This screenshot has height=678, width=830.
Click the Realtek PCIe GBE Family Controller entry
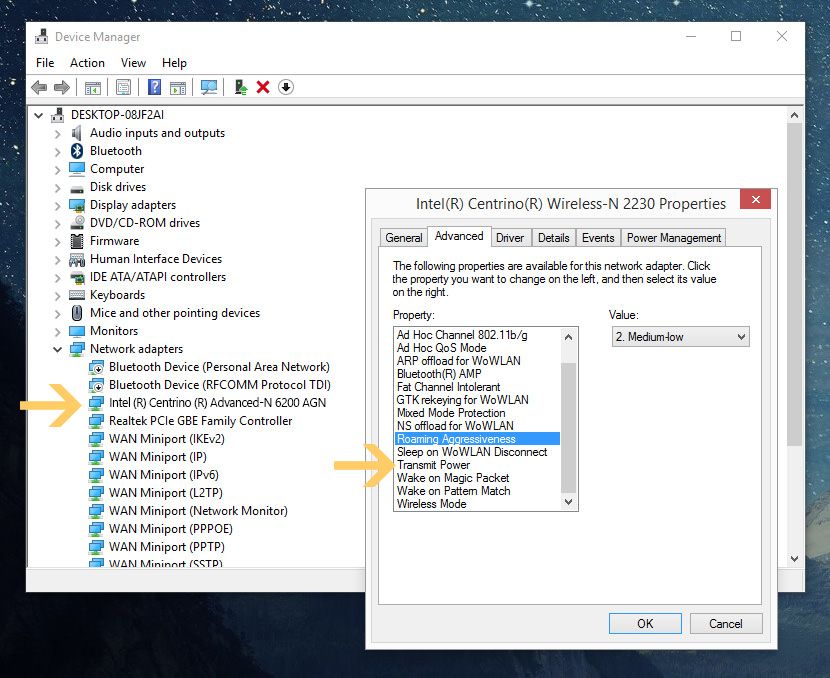(200, 421)
